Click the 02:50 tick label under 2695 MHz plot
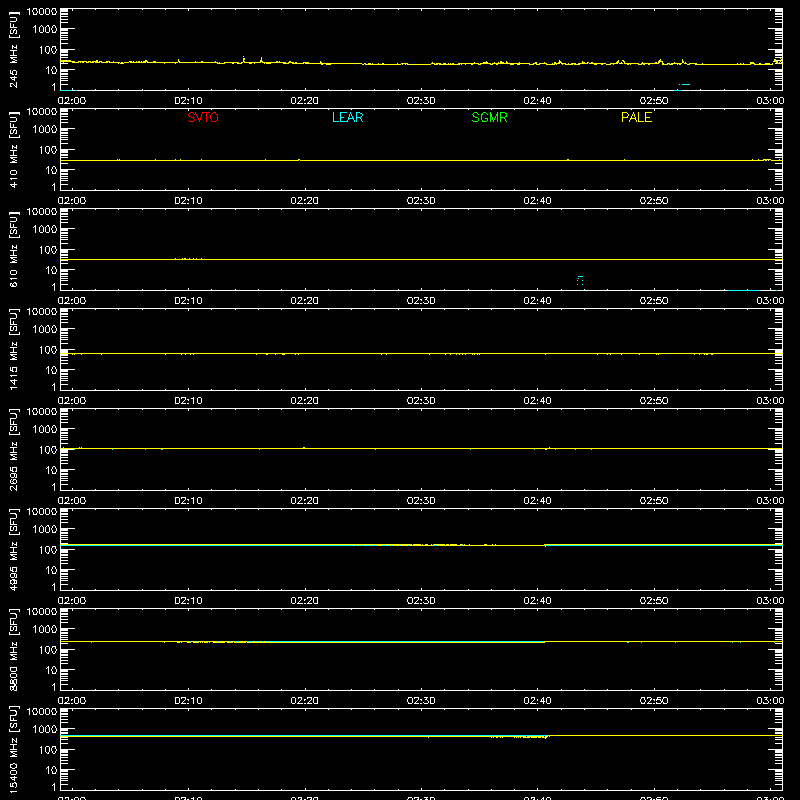 point(654,501)
